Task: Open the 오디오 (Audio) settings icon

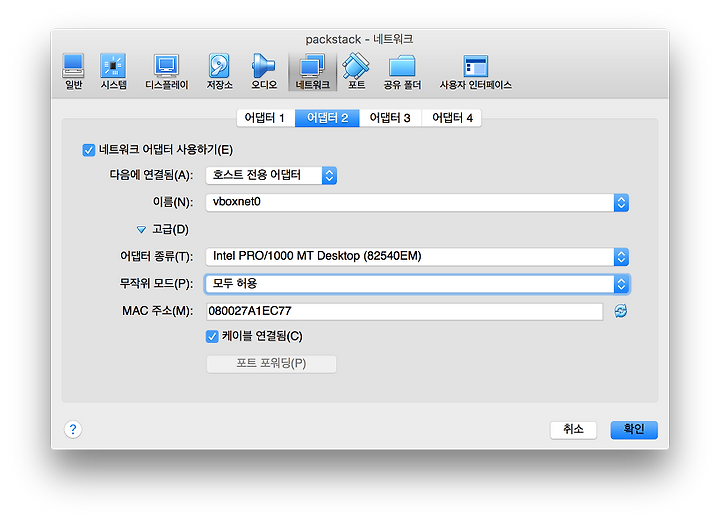Action: click(x=264, y=72)
